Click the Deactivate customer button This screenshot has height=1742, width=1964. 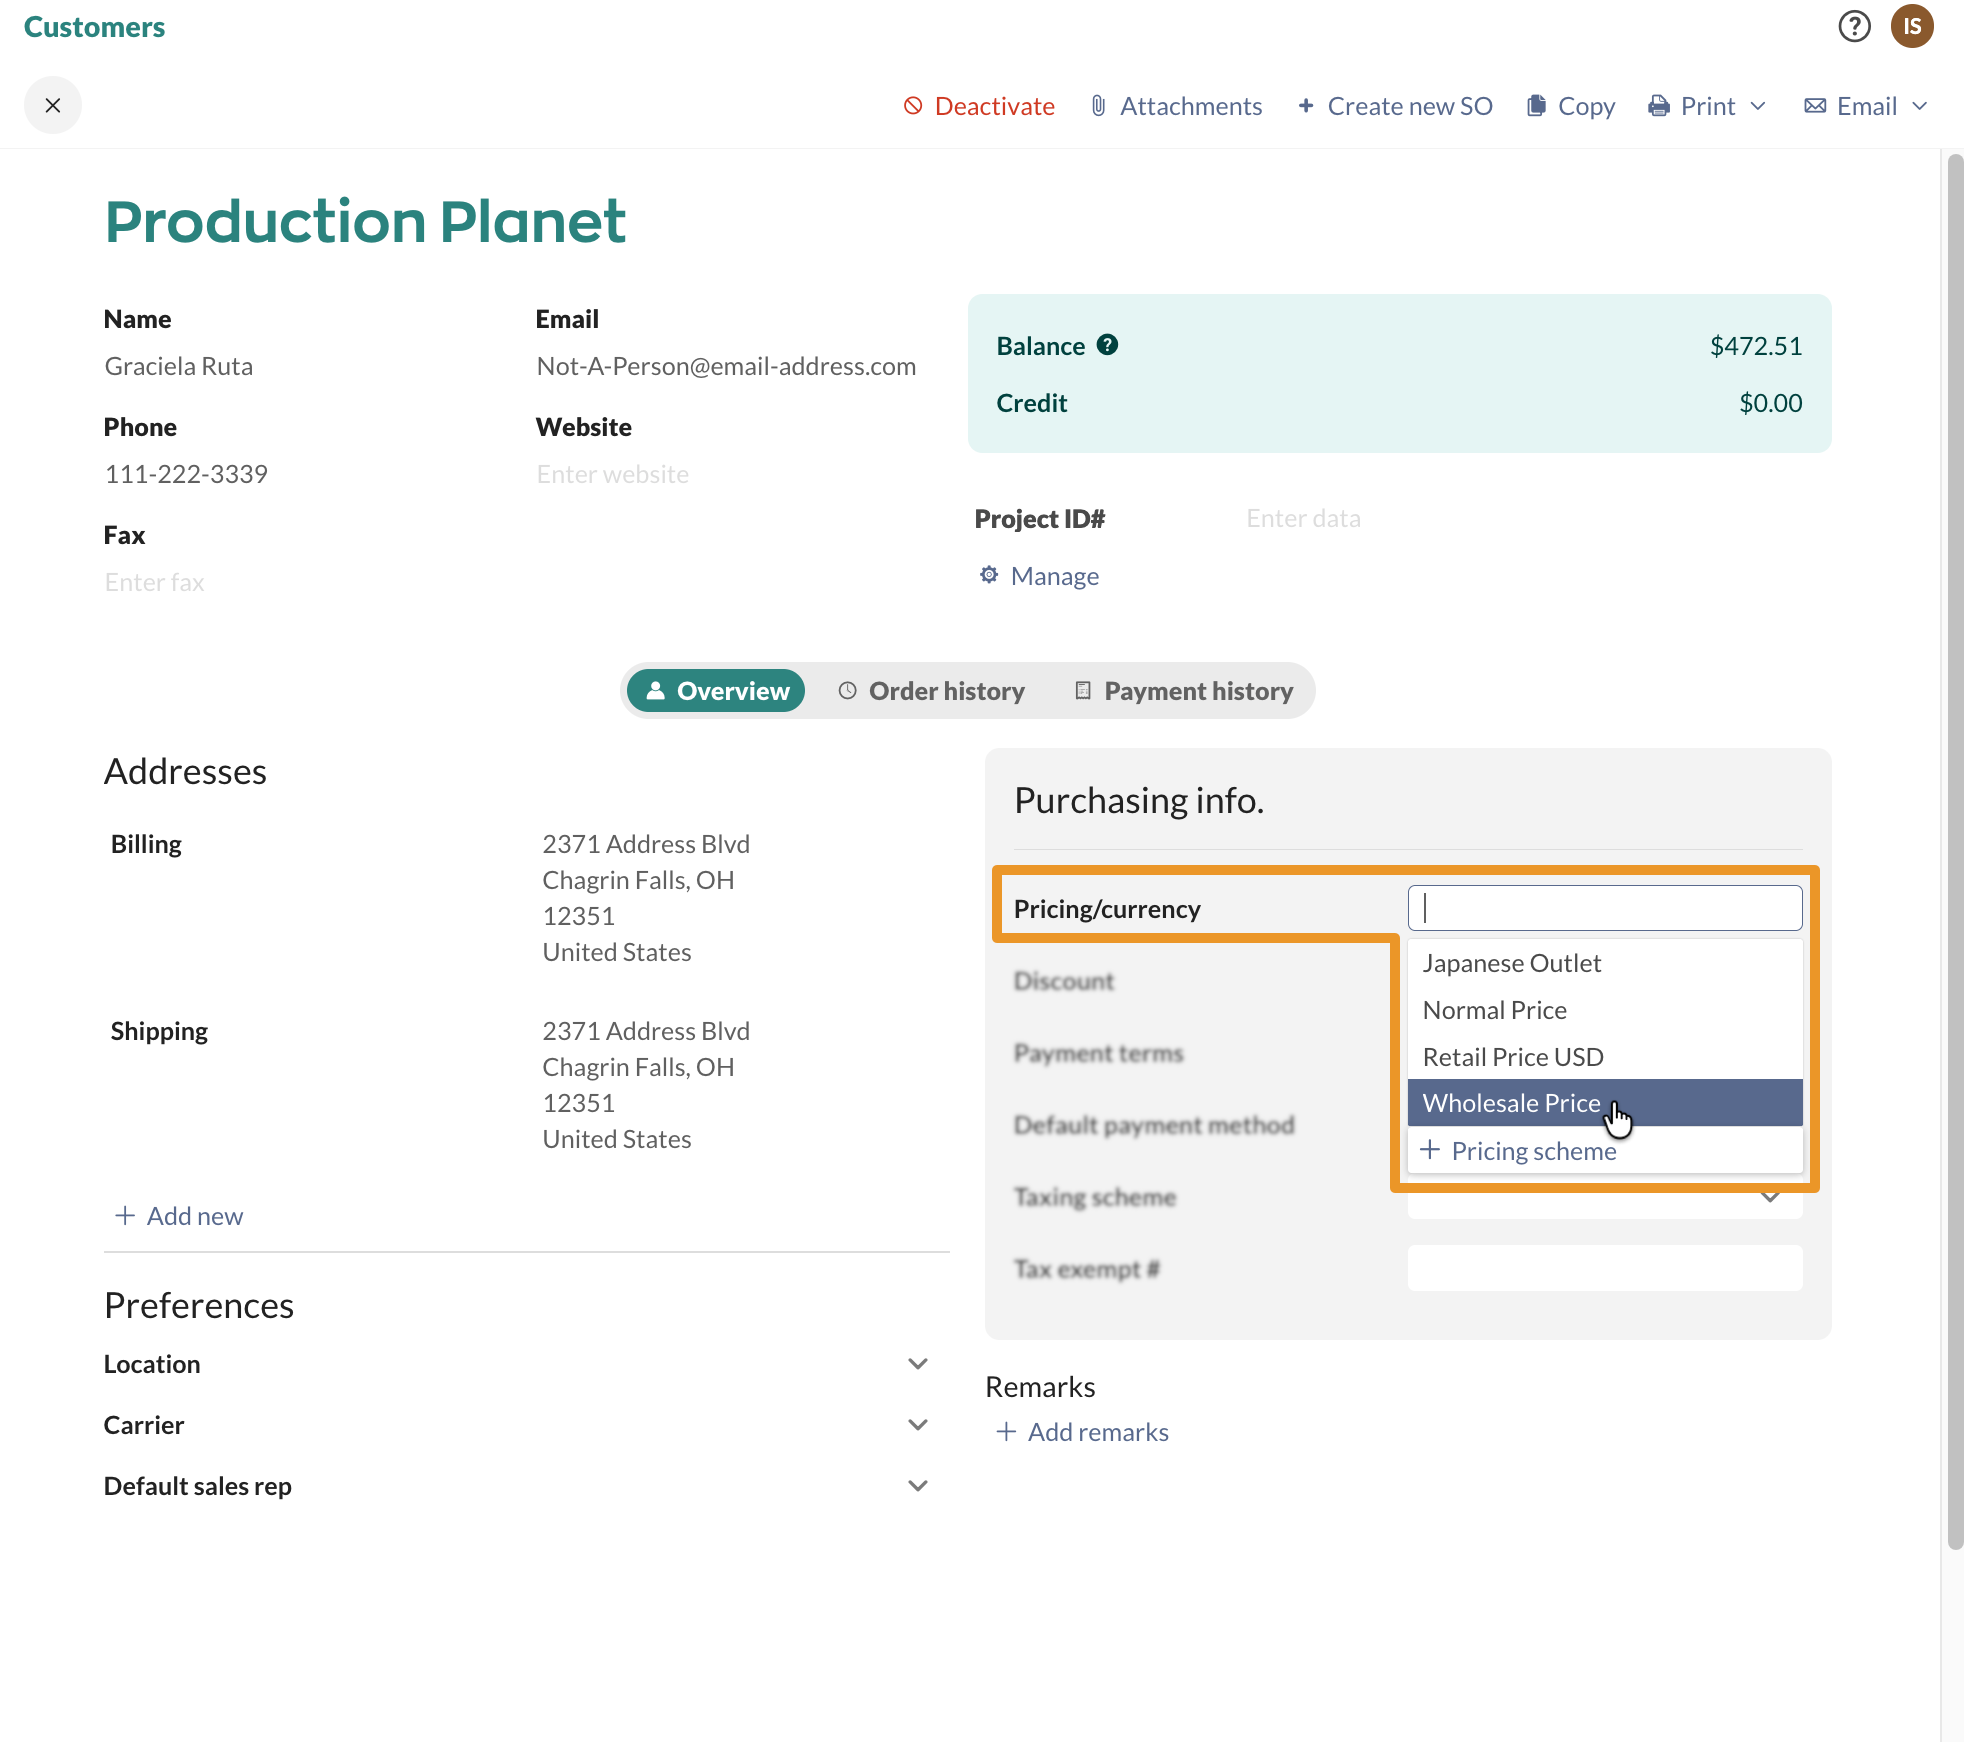coord(978,106)
